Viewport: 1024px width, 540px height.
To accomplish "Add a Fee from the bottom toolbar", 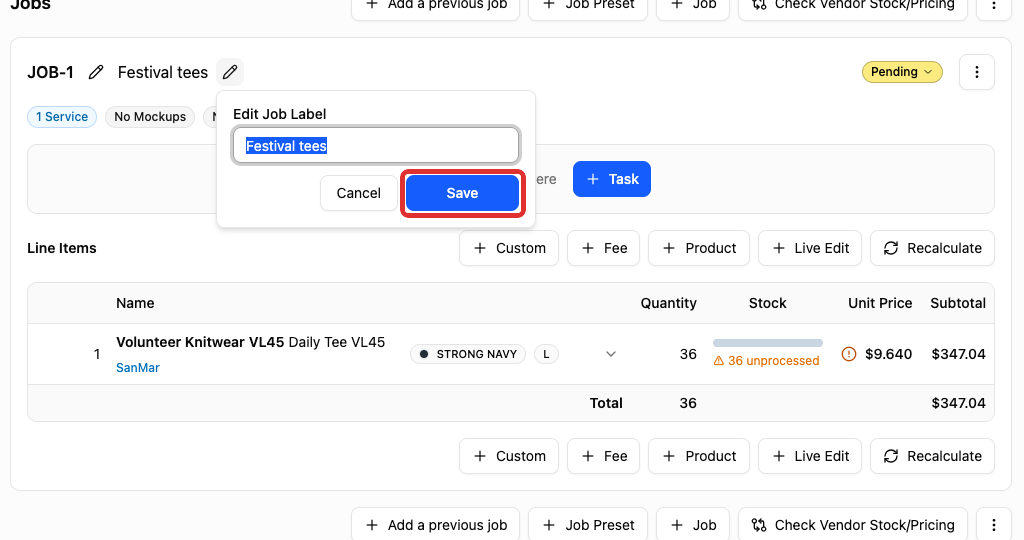I will point(603,456).
